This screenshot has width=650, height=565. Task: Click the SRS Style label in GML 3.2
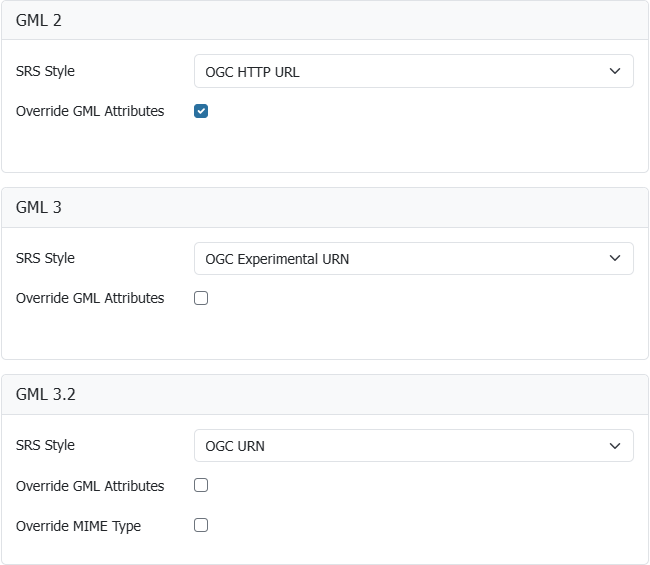coord(45,445)
